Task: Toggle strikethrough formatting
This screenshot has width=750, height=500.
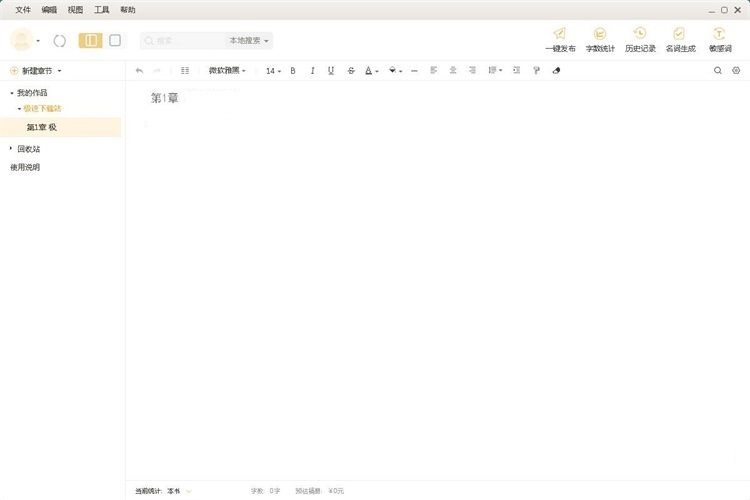Action: tap(351, 71)
